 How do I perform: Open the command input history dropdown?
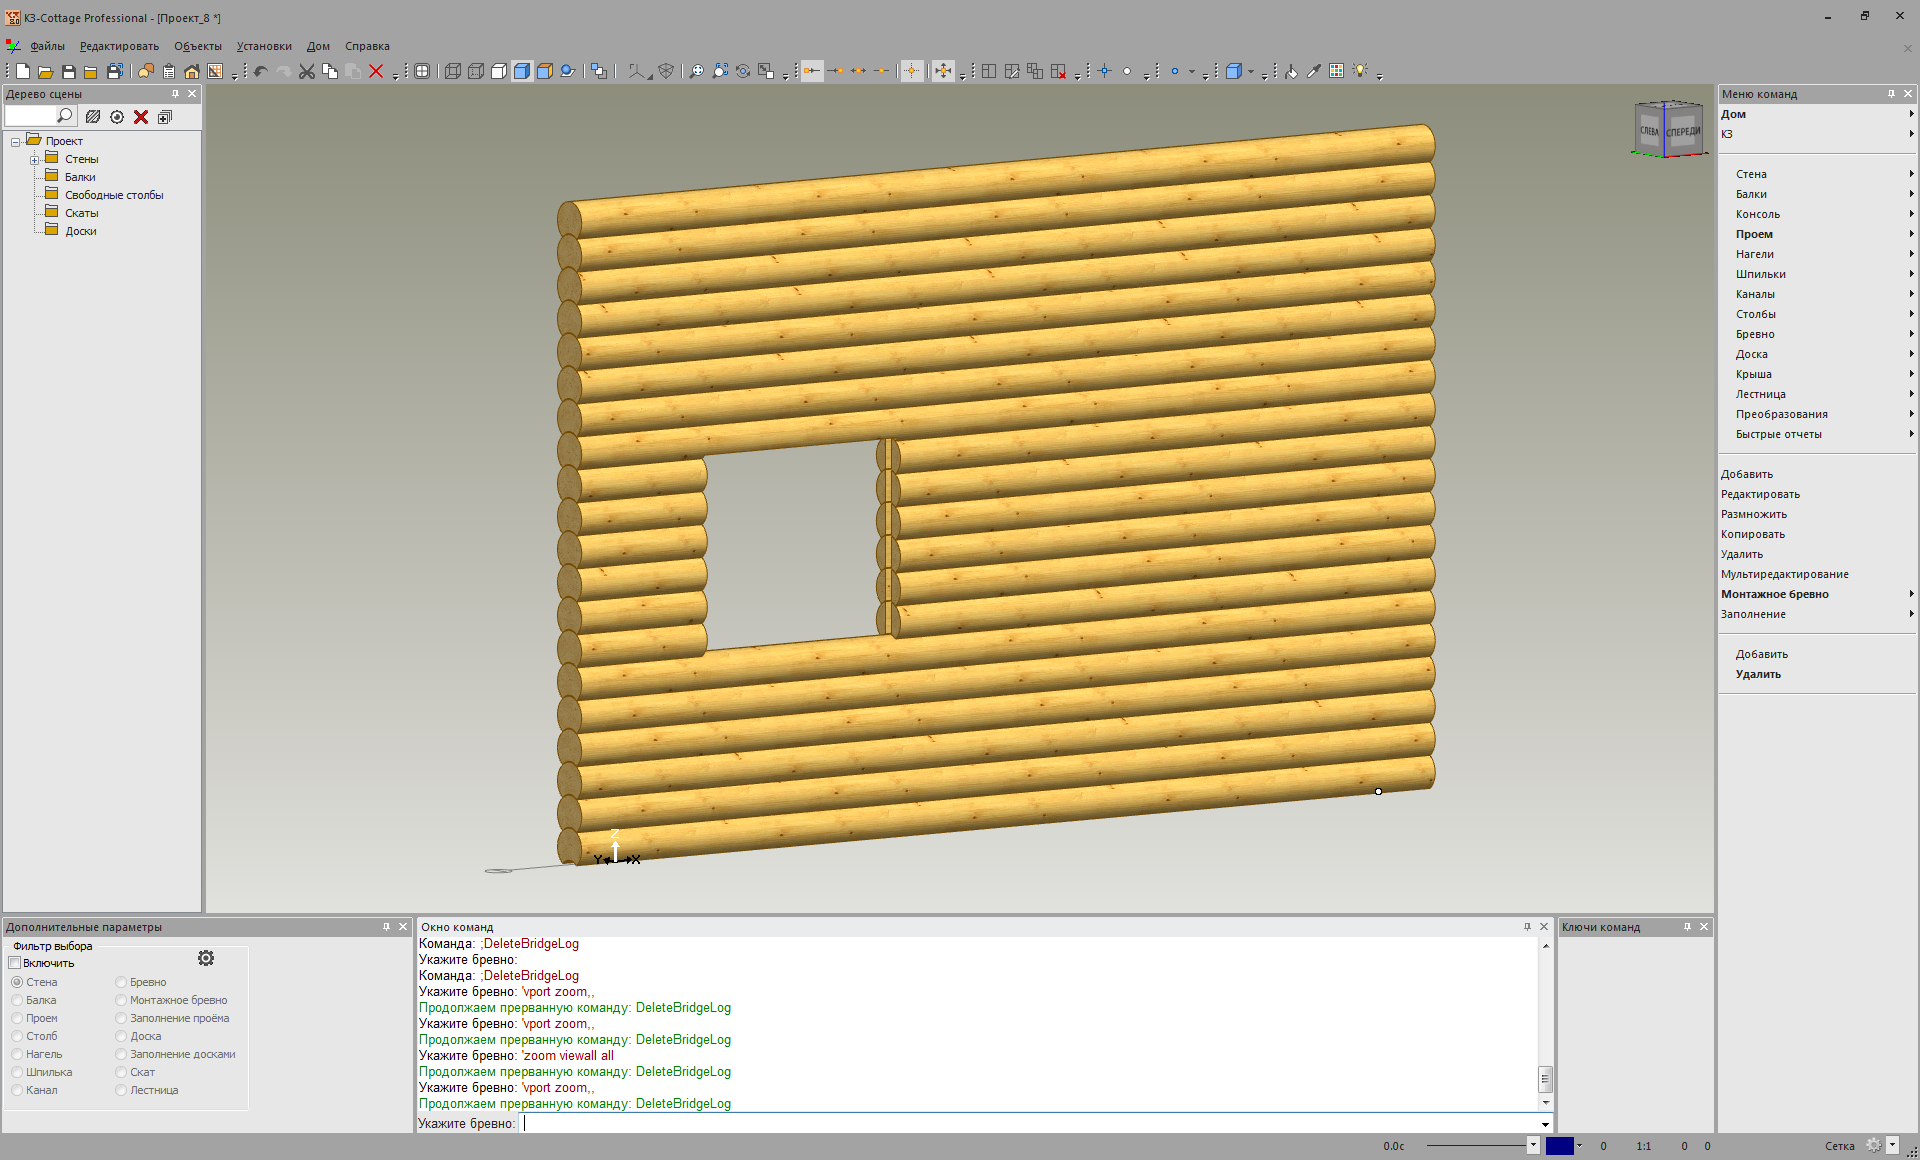[1545, 1124]
